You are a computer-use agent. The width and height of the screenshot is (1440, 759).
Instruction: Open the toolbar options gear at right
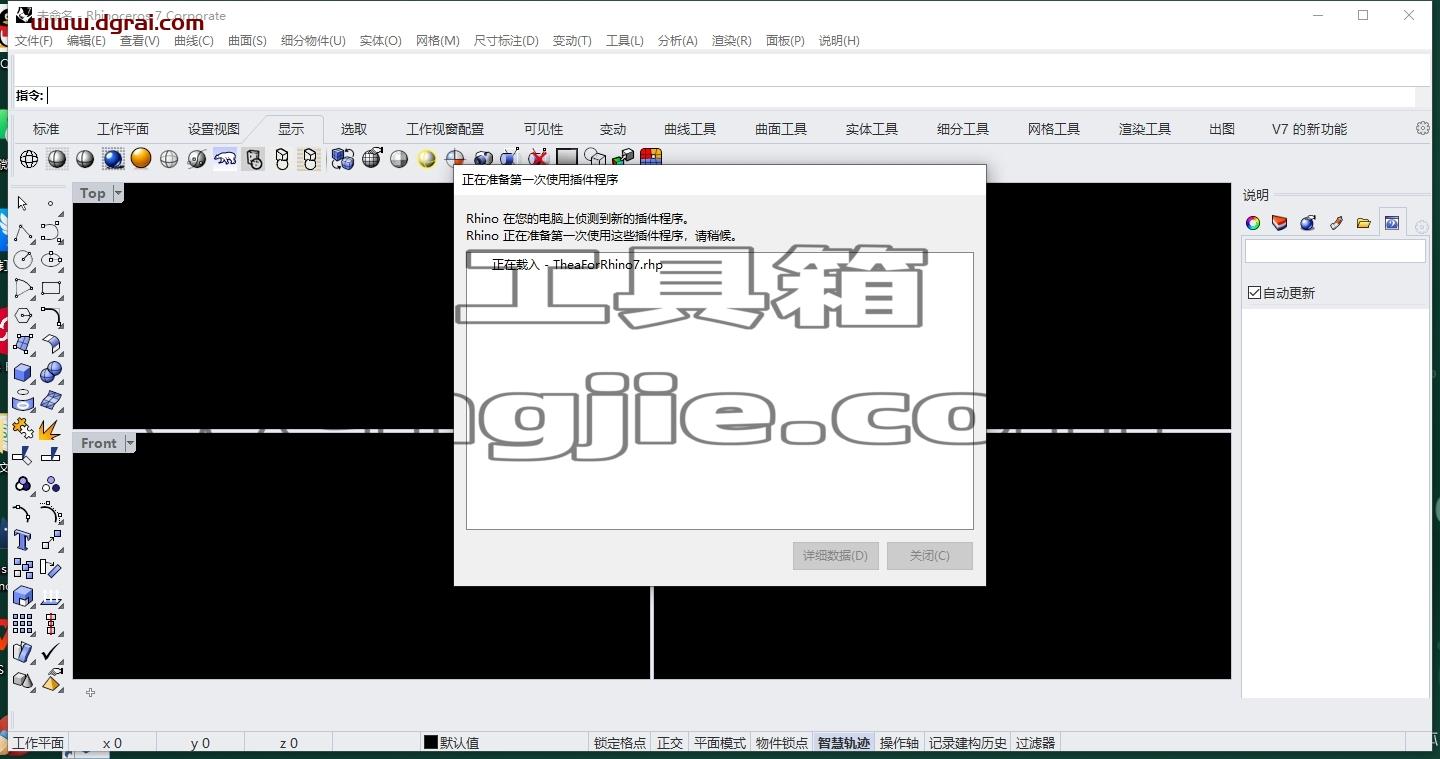(x=1423, y=128)
